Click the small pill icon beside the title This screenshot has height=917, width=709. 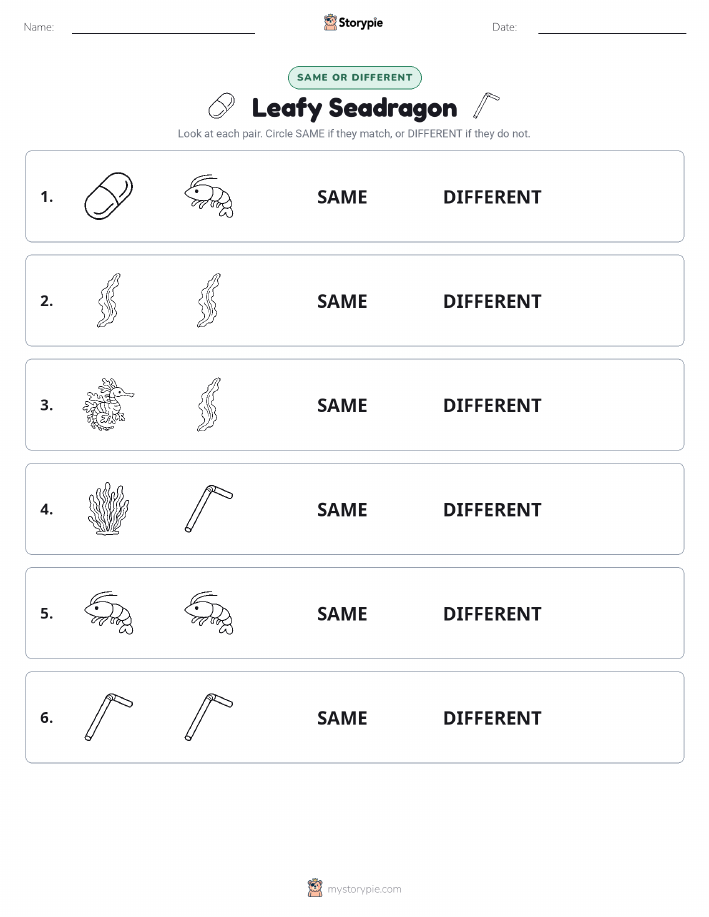(x=222, y=106)
